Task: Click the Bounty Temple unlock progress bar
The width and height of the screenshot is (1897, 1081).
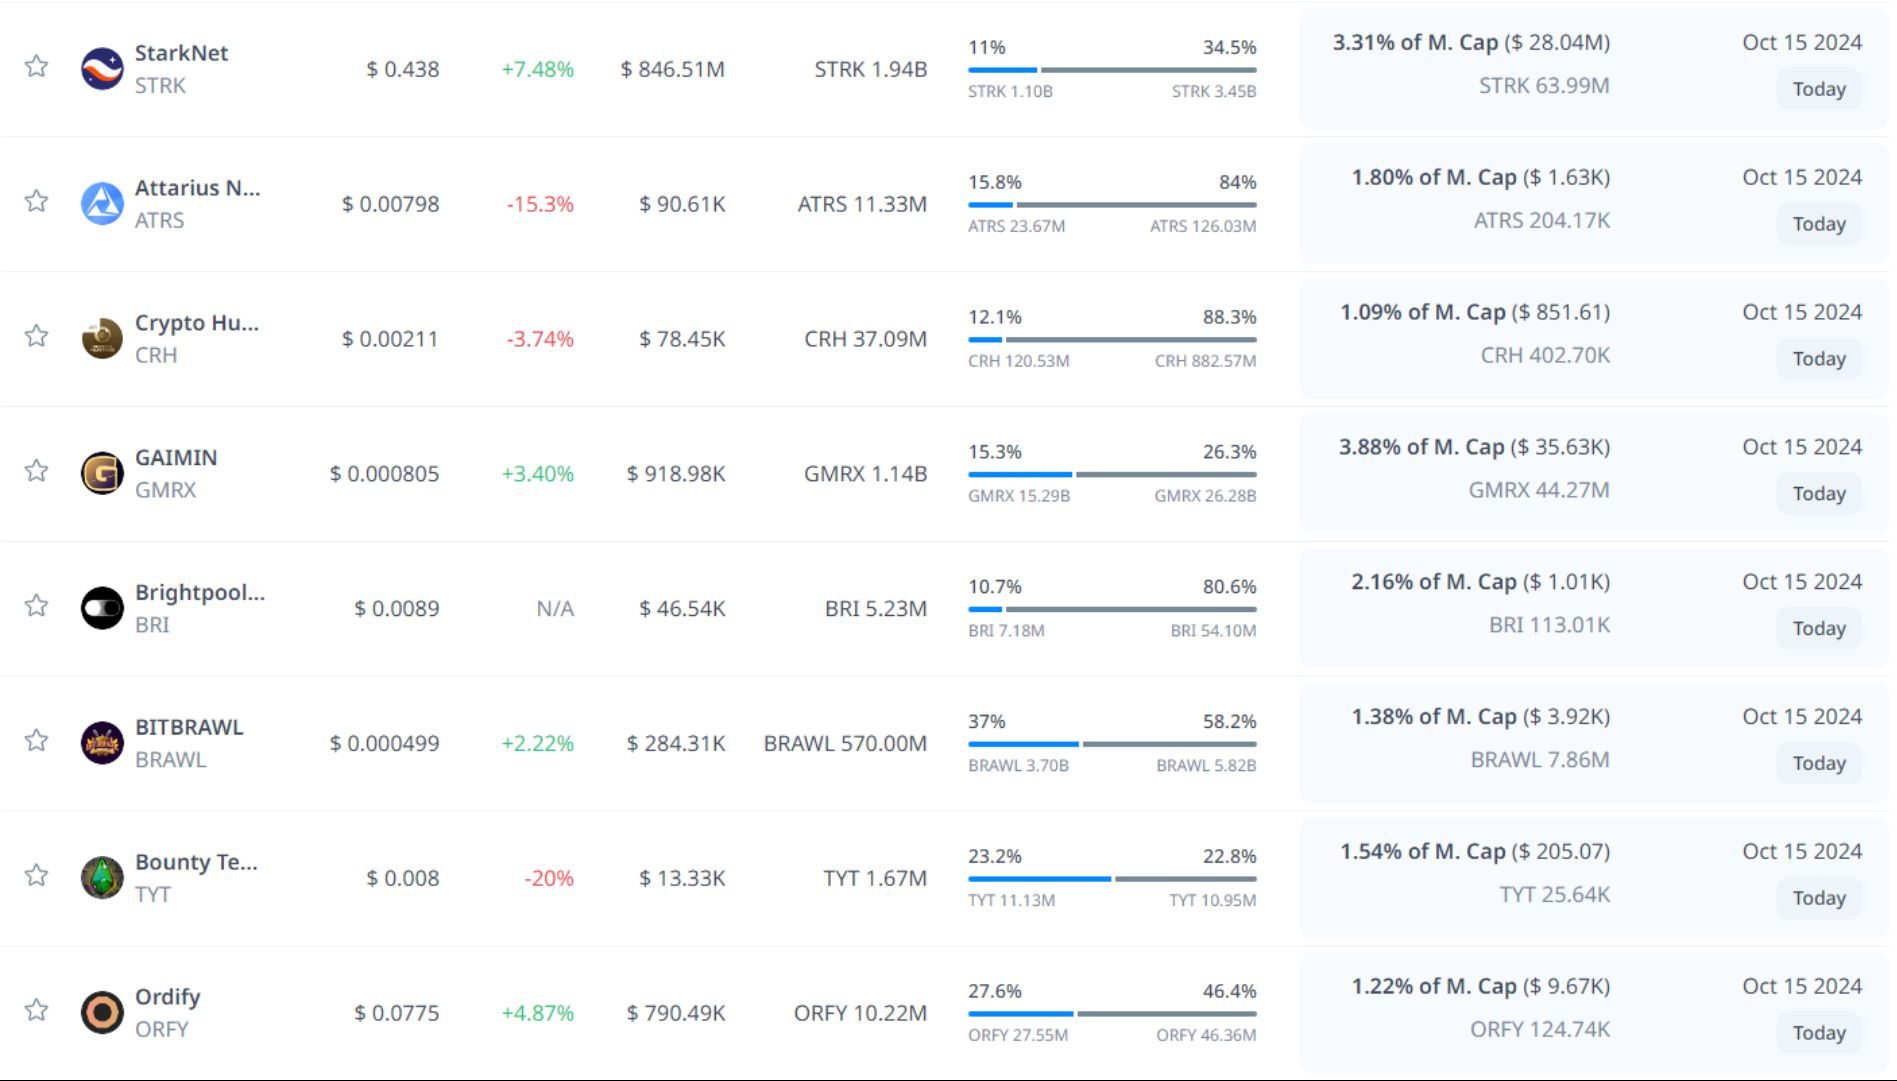Action: (1111, 879)
